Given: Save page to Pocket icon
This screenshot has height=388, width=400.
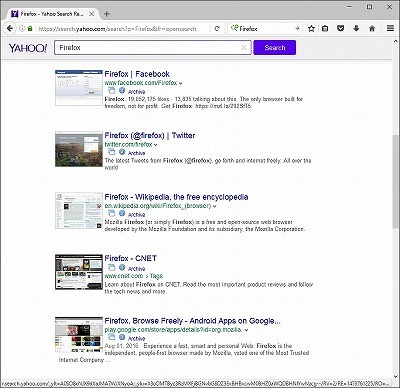Looking at the screenshot, I should 340,29.
